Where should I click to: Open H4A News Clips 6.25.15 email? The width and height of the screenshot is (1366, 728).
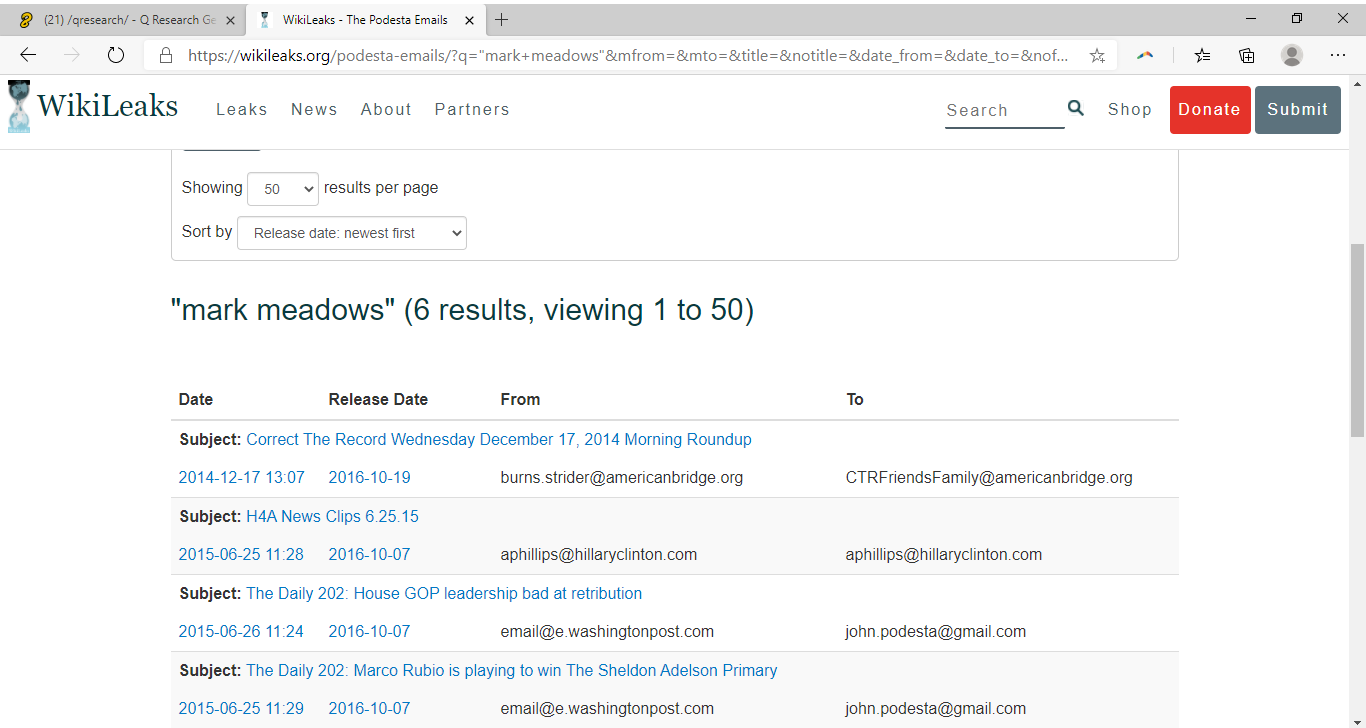332,517
